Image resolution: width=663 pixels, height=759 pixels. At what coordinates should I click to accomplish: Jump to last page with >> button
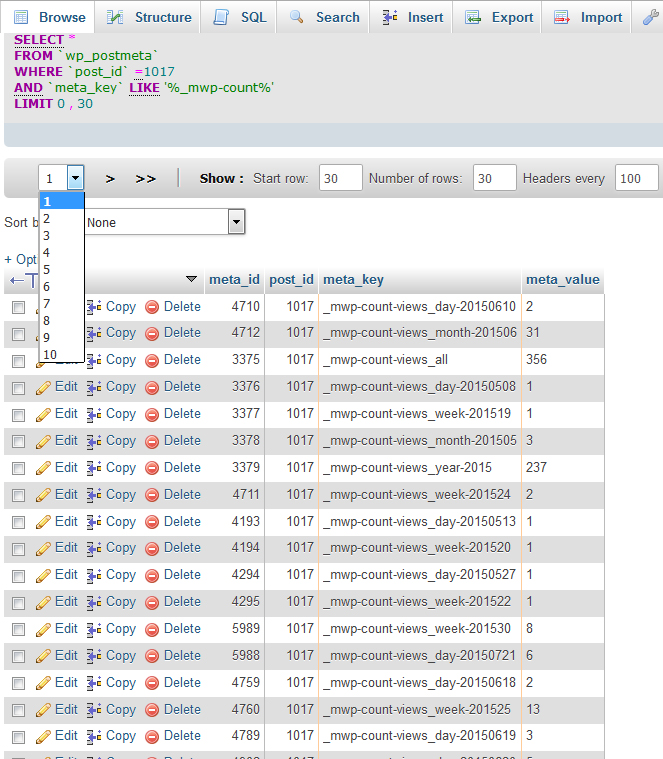146,179
